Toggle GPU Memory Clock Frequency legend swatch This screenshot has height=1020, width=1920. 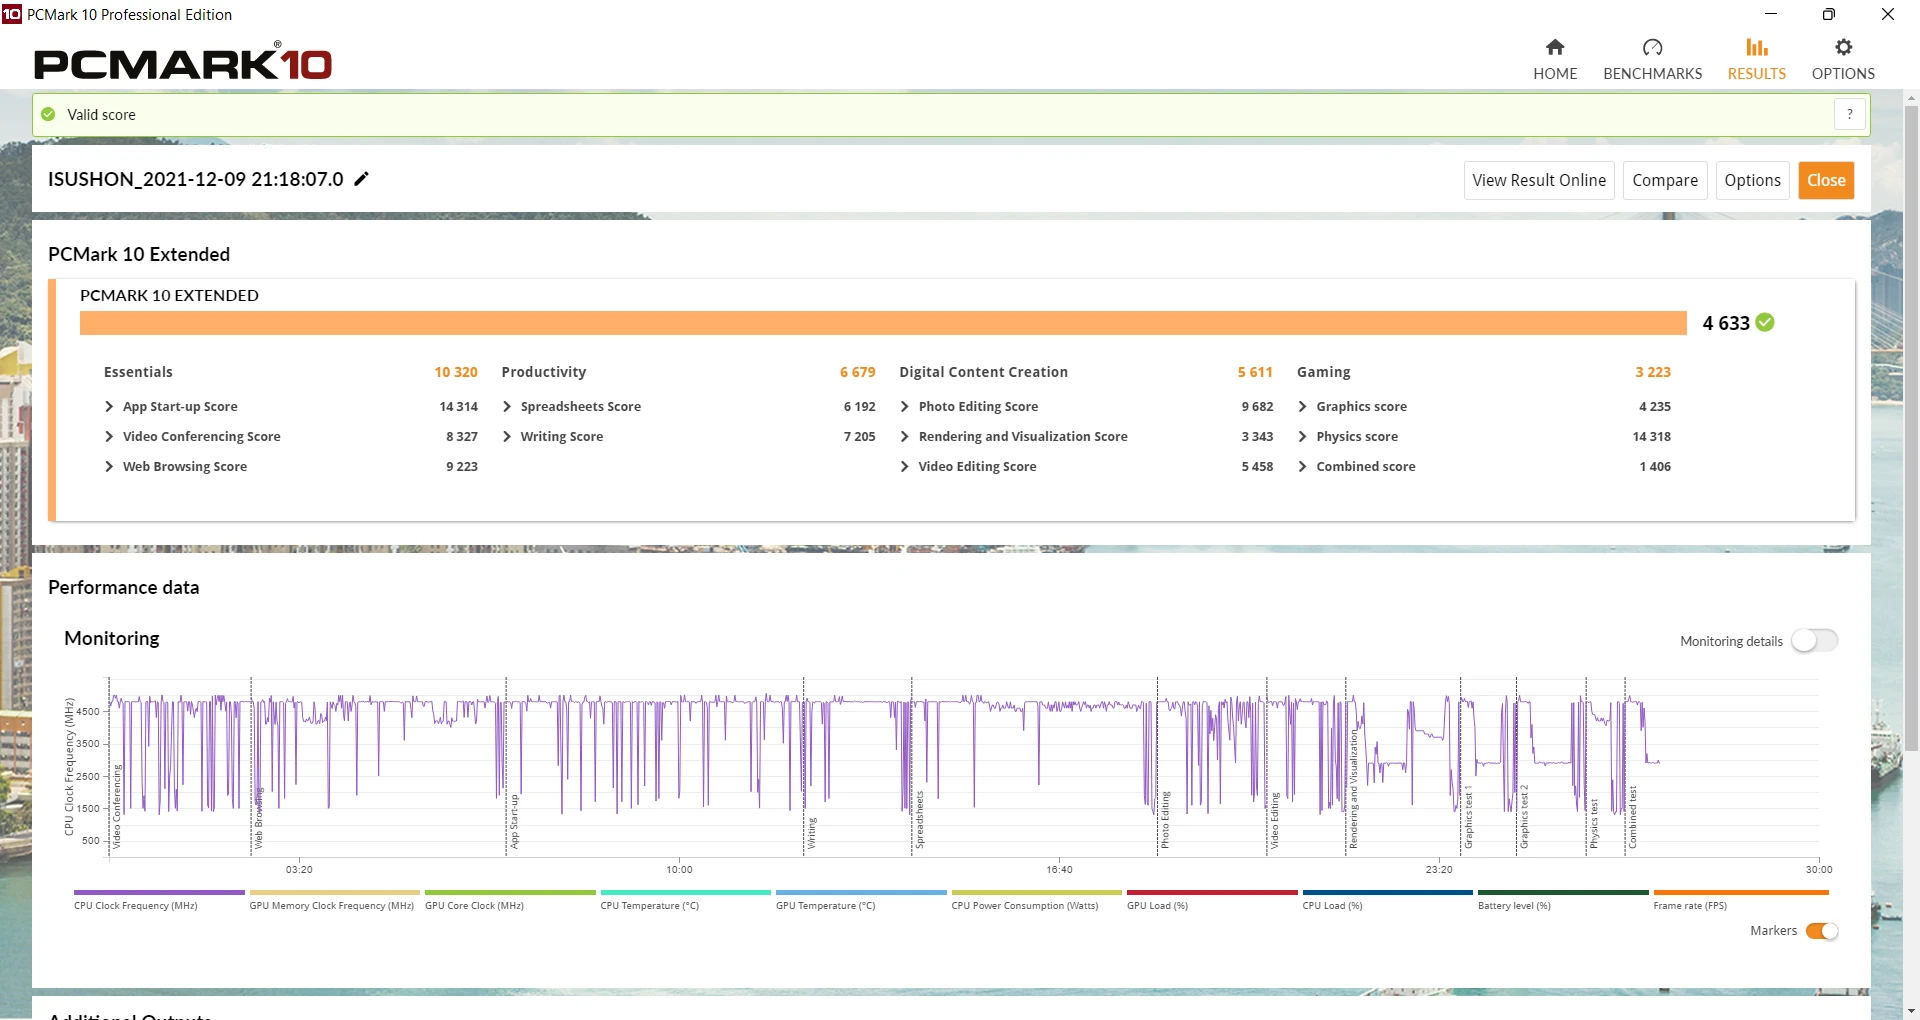[x=335, y=892]
